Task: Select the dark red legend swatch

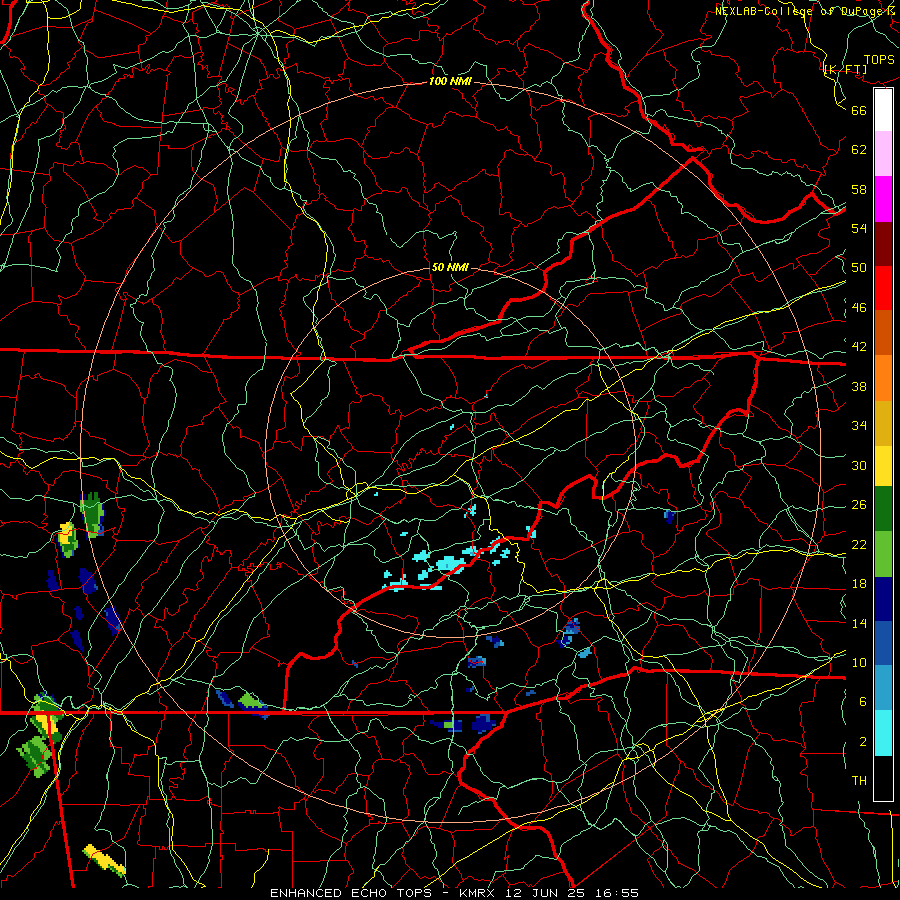Action: [883, 244]
